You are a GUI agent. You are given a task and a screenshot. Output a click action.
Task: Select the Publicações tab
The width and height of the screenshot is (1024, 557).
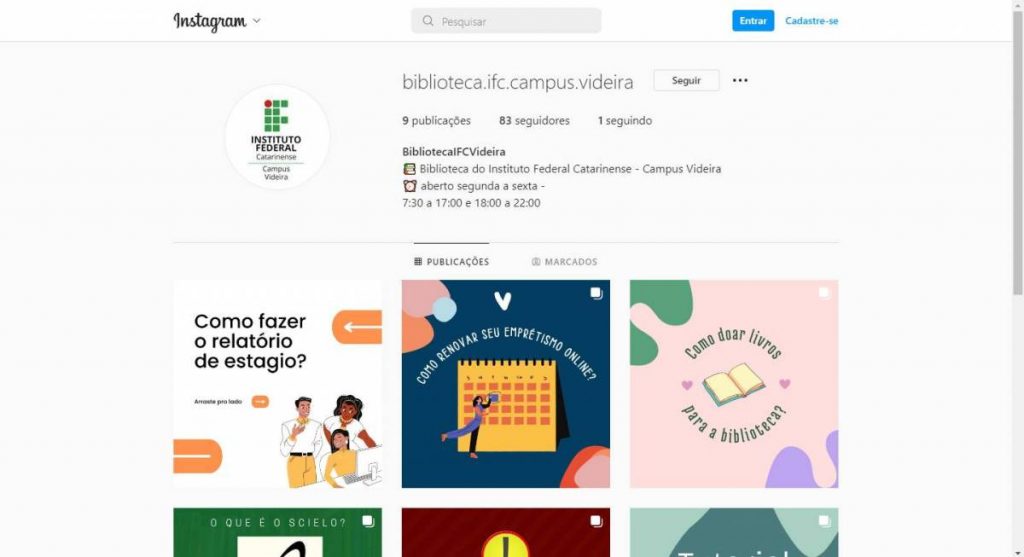(451, 261)
